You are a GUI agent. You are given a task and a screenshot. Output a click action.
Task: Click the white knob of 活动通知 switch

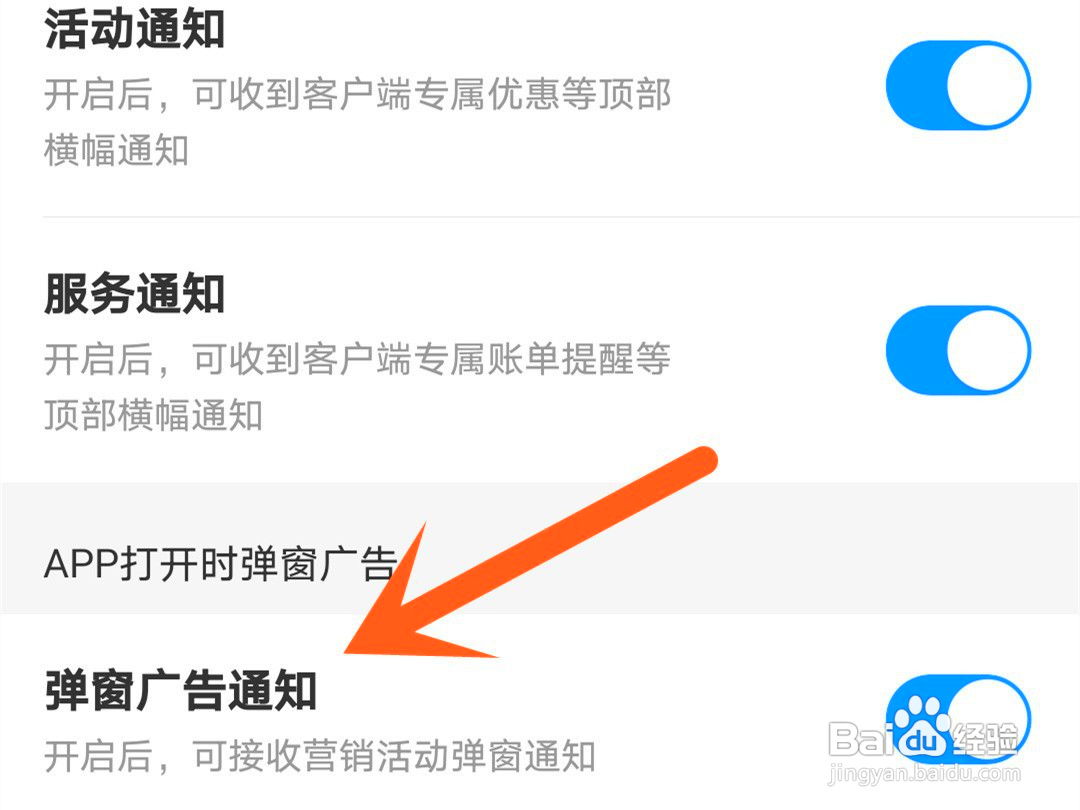(988, 85)
